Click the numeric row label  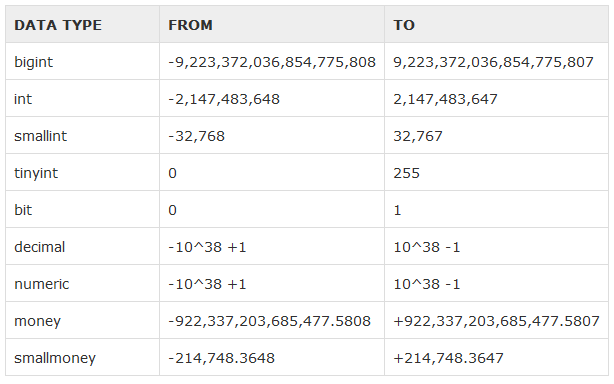point(42,284)
